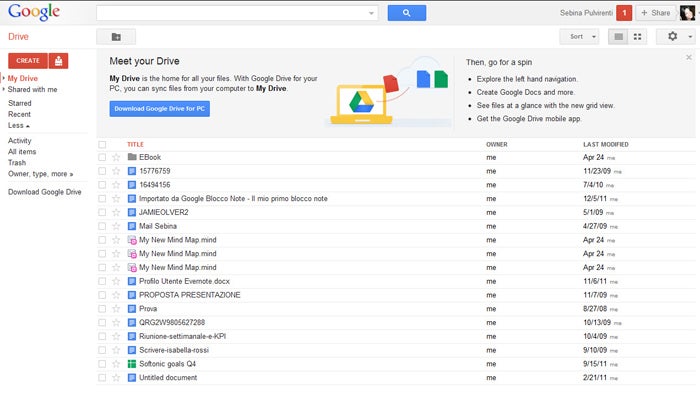Open the search options dropdown arrow
This screenshot has width=700, height=395.
pyautogui.click(x=371, y=13)
